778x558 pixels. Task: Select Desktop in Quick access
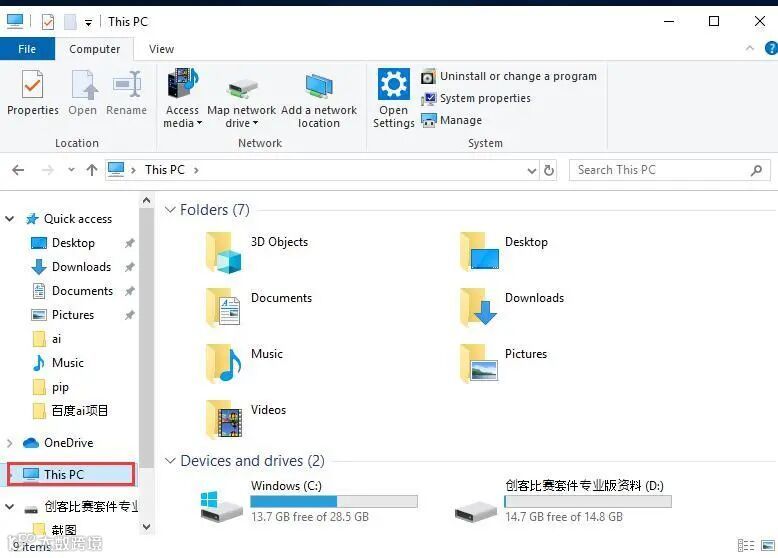tap(73, 243)
